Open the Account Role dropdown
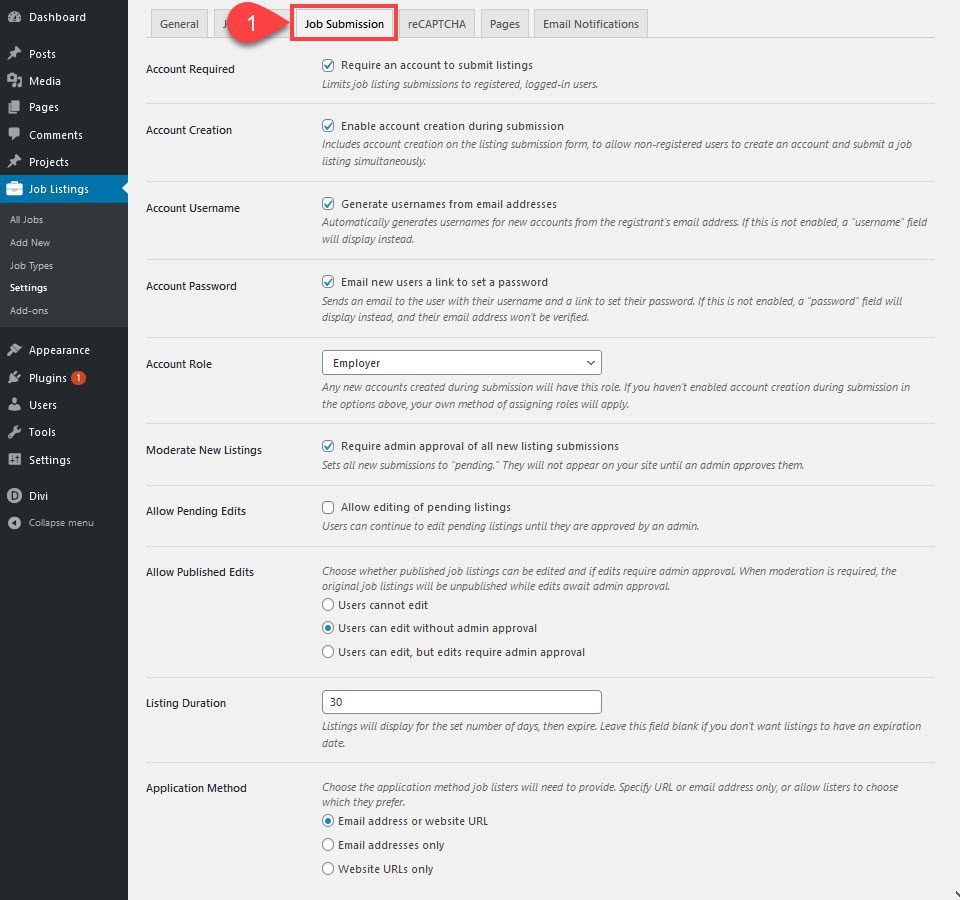The width and height of the screenshot is (960, 900). [460, 362]
